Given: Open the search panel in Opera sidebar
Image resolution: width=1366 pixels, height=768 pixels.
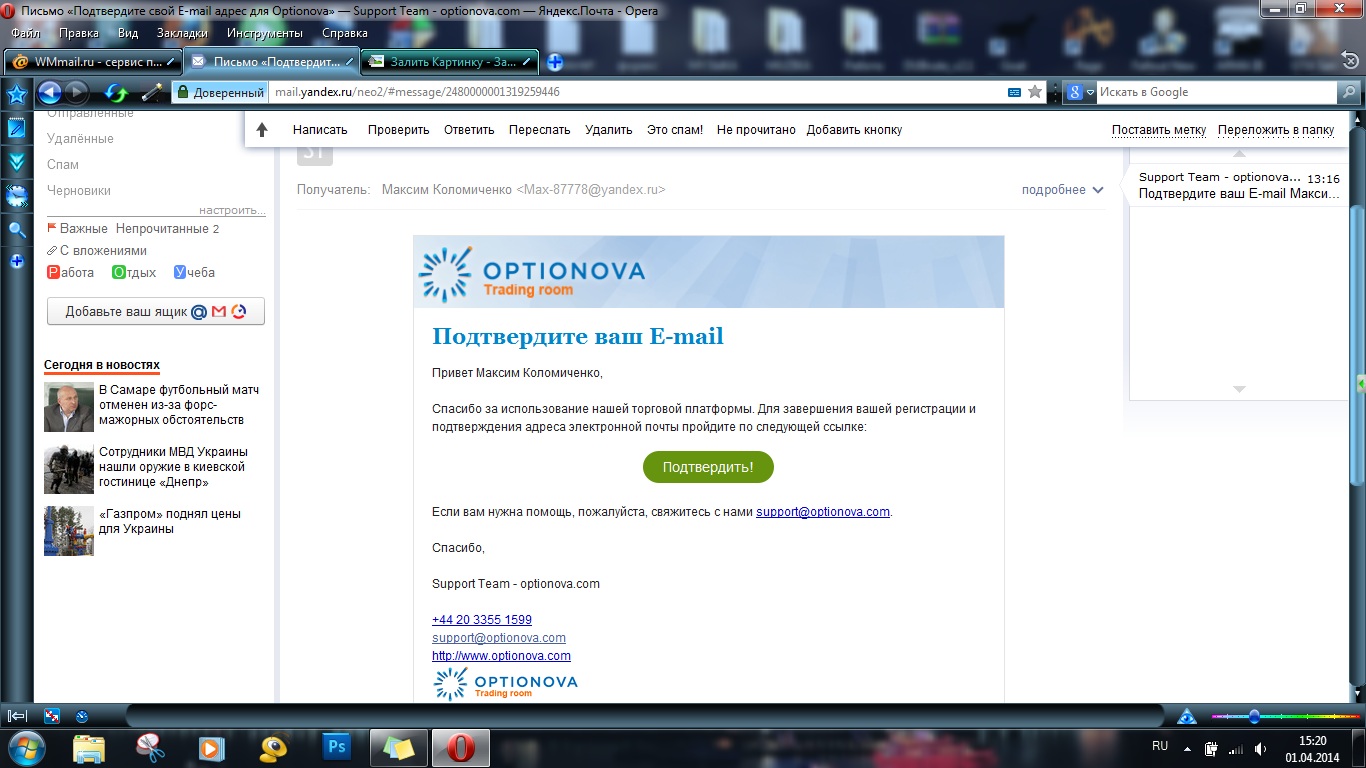Looking at the screenshot, I should [x=16, y=229].
